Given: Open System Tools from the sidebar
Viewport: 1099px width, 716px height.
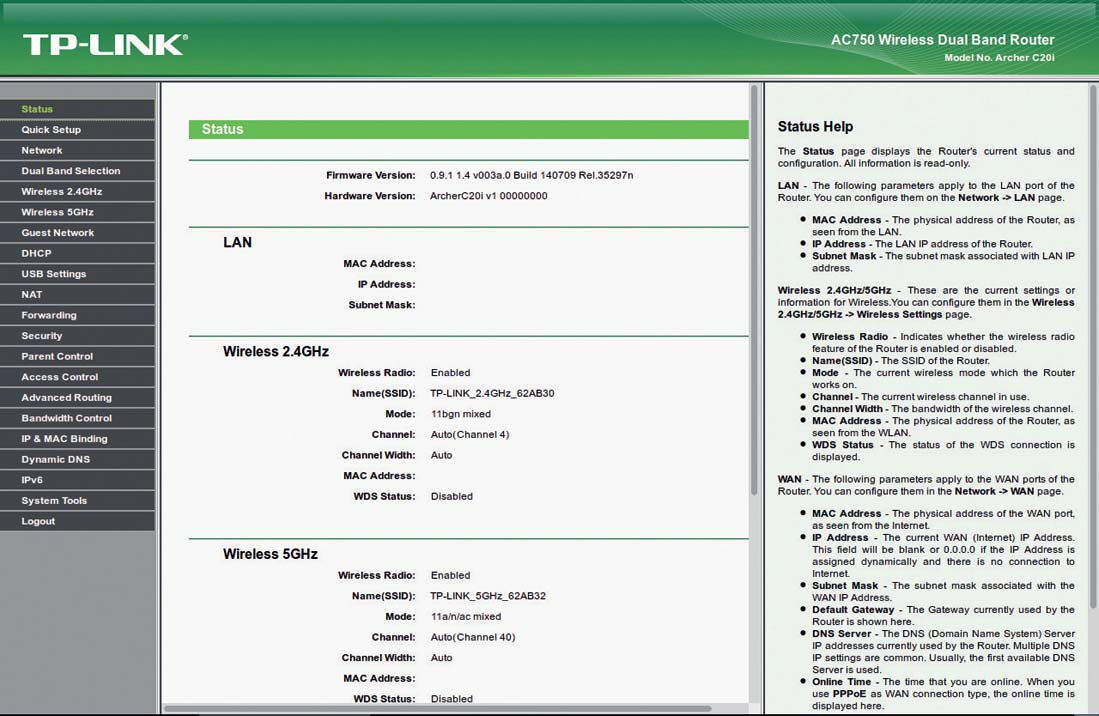Looking at the screenshot, I should (77, 501).
